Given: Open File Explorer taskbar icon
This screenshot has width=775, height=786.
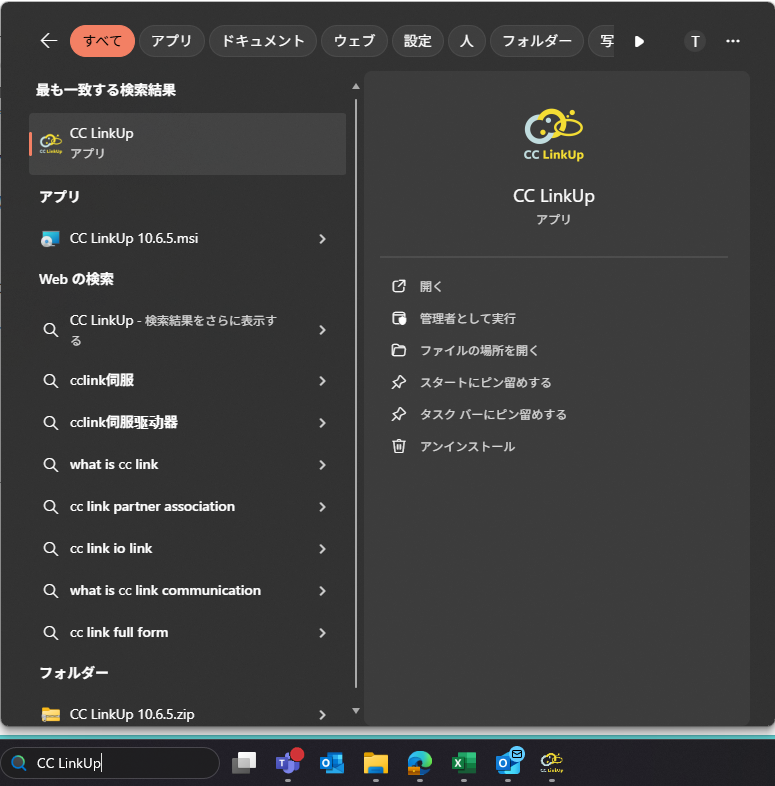Looking at the screenshot, I should 375,763.
